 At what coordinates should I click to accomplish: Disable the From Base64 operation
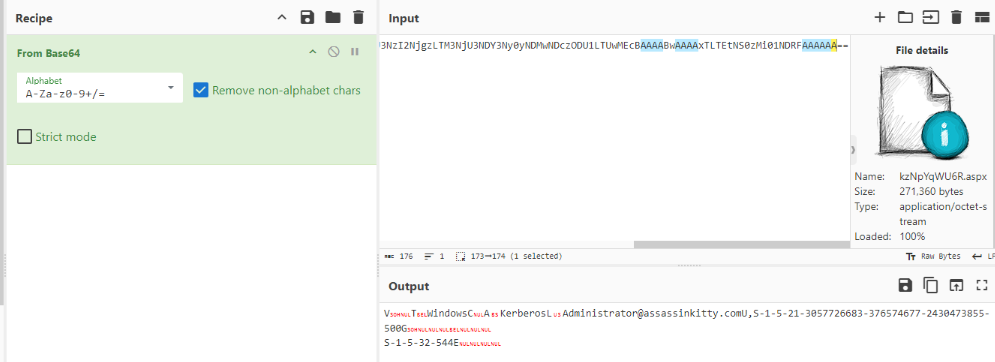(x=333, y=52)
